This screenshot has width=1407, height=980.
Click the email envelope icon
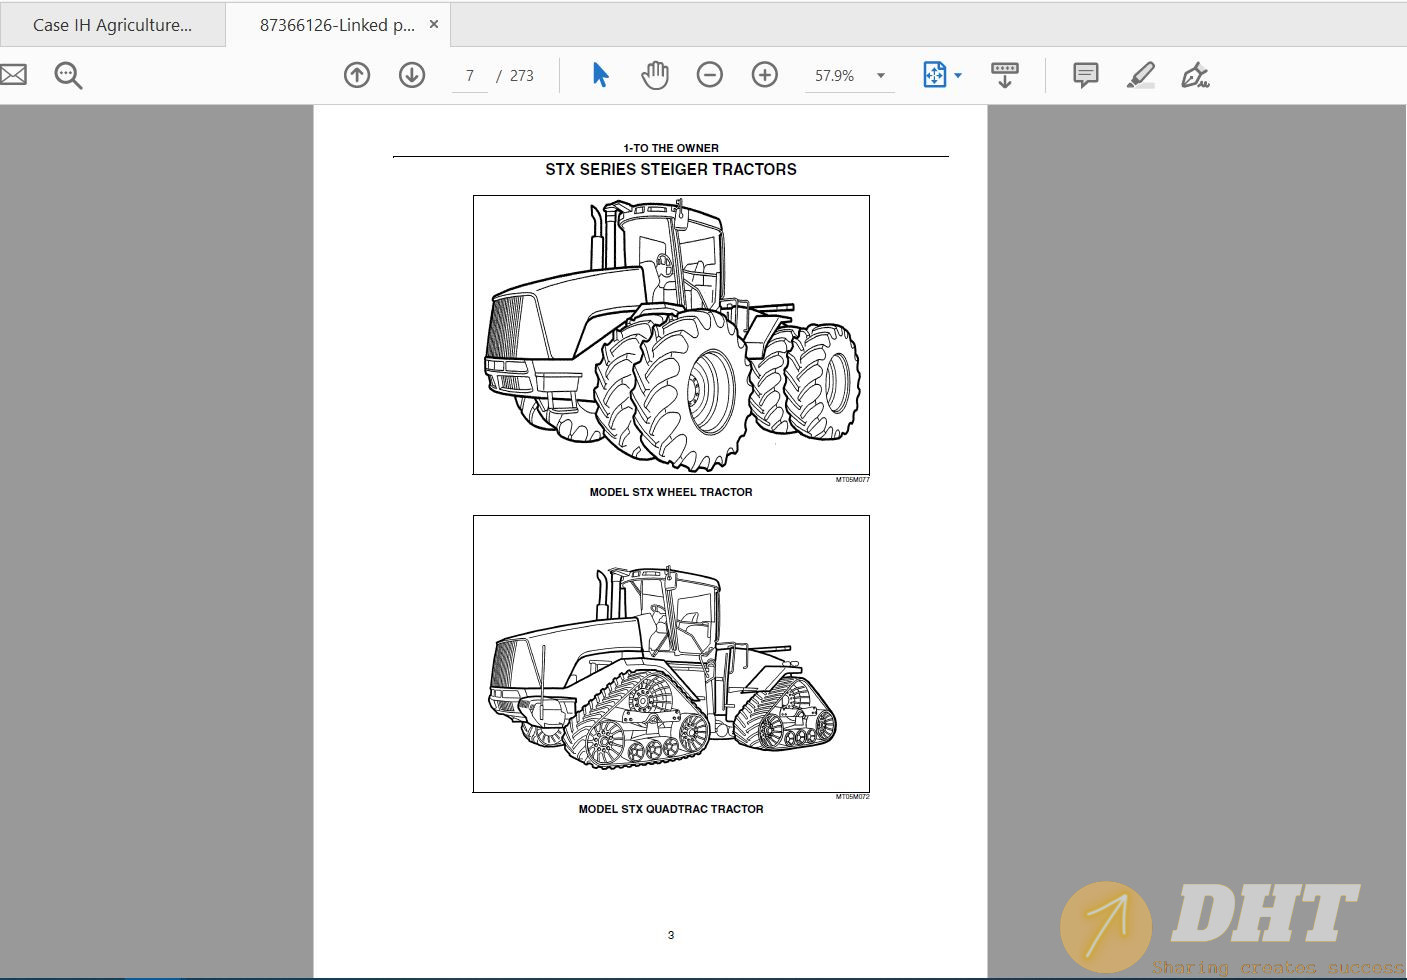point(12,75)
